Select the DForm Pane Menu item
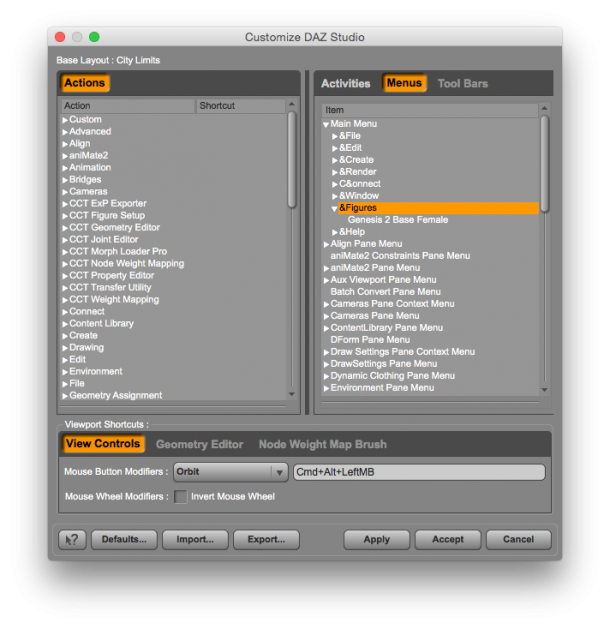The width and height of the screenshot is (610, 629). [370, 340]
